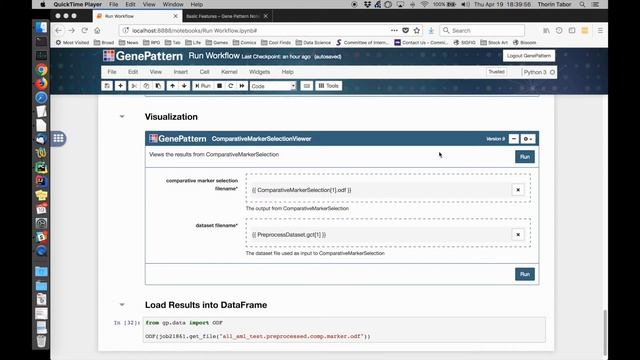The width and height of the screenshot is (640, 360).
Task: Restart the kernel using the circular arrow icon
Action: point(231,86)
